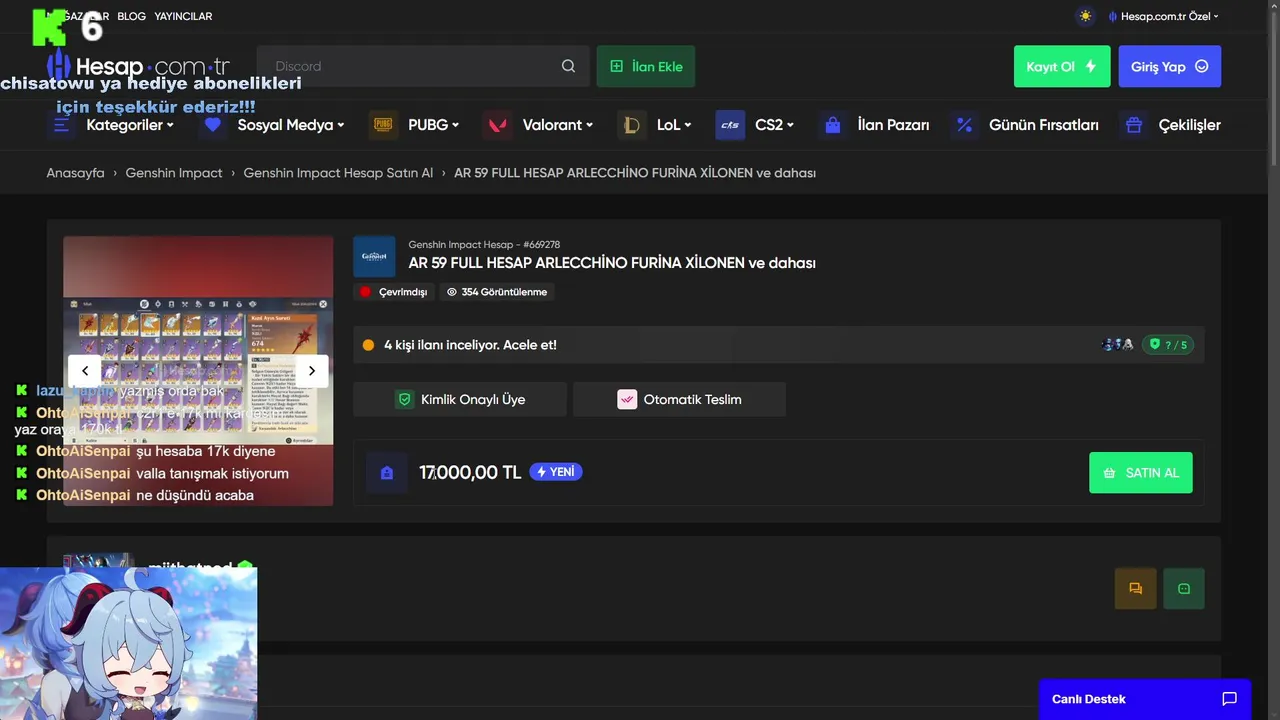
Task: Click the Kayıt Ol button
Action: pyautogui.click(x=1062, y=66)
